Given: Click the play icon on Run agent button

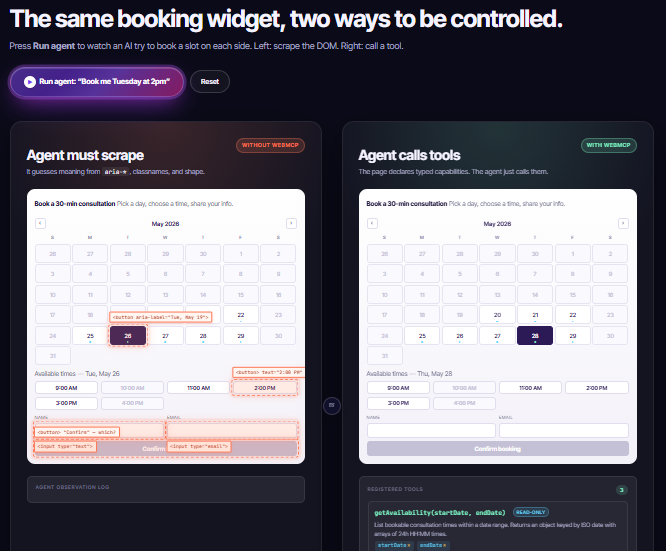Looking at the screenshot, I should [30, 82].
